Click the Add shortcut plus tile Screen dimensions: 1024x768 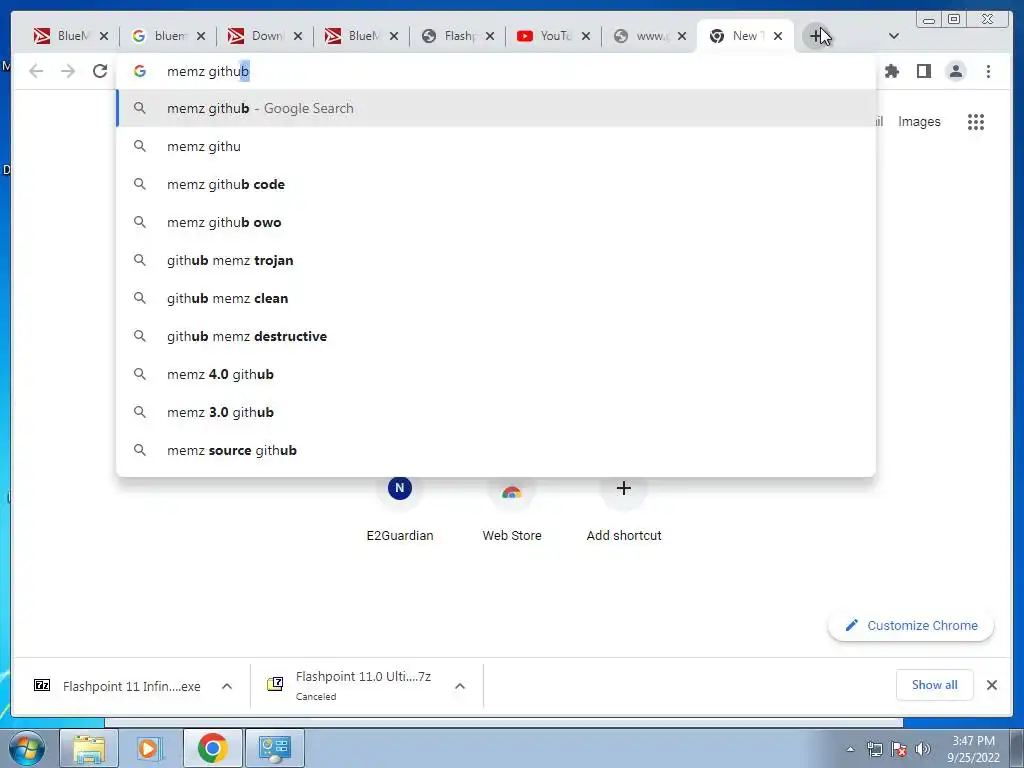(x=624, y=509)
